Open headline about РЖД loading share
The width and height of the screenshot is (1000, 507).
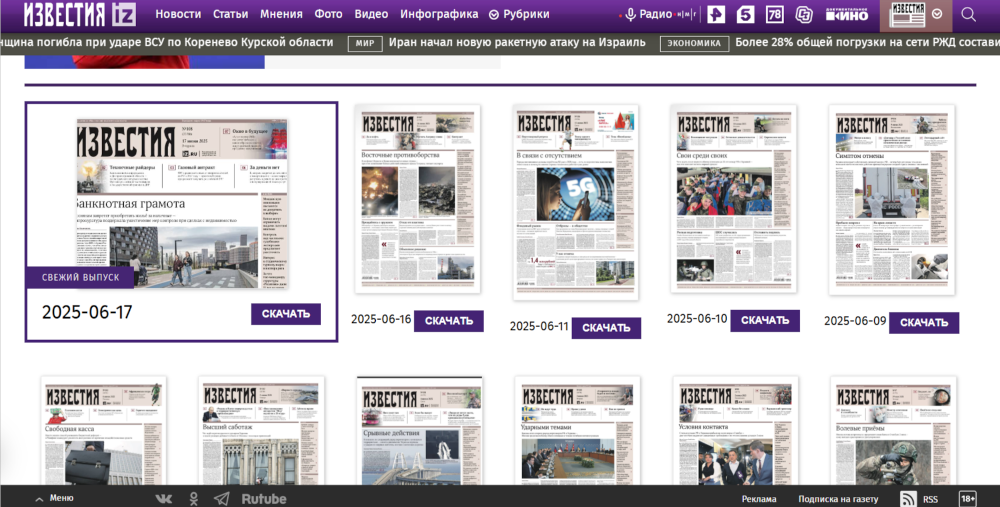867,43
